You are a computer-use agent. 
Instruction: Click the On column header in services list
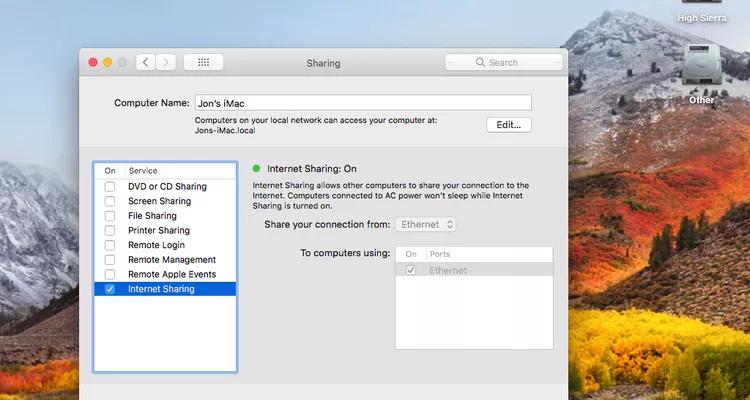tap(110, 171)
